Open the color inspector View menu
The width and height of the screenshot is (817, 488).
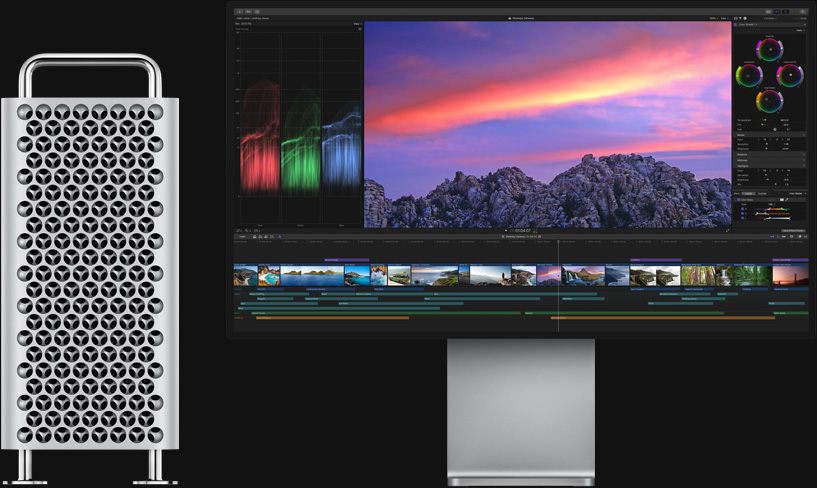point(801,30)
